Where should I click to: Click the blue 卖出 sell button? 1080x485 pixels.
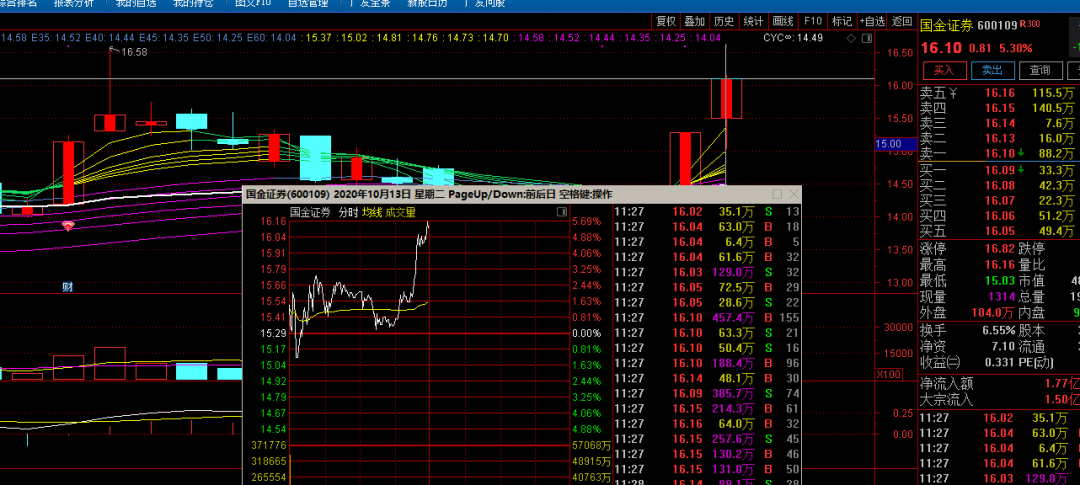pyautogui.click(x=992, y=70)
